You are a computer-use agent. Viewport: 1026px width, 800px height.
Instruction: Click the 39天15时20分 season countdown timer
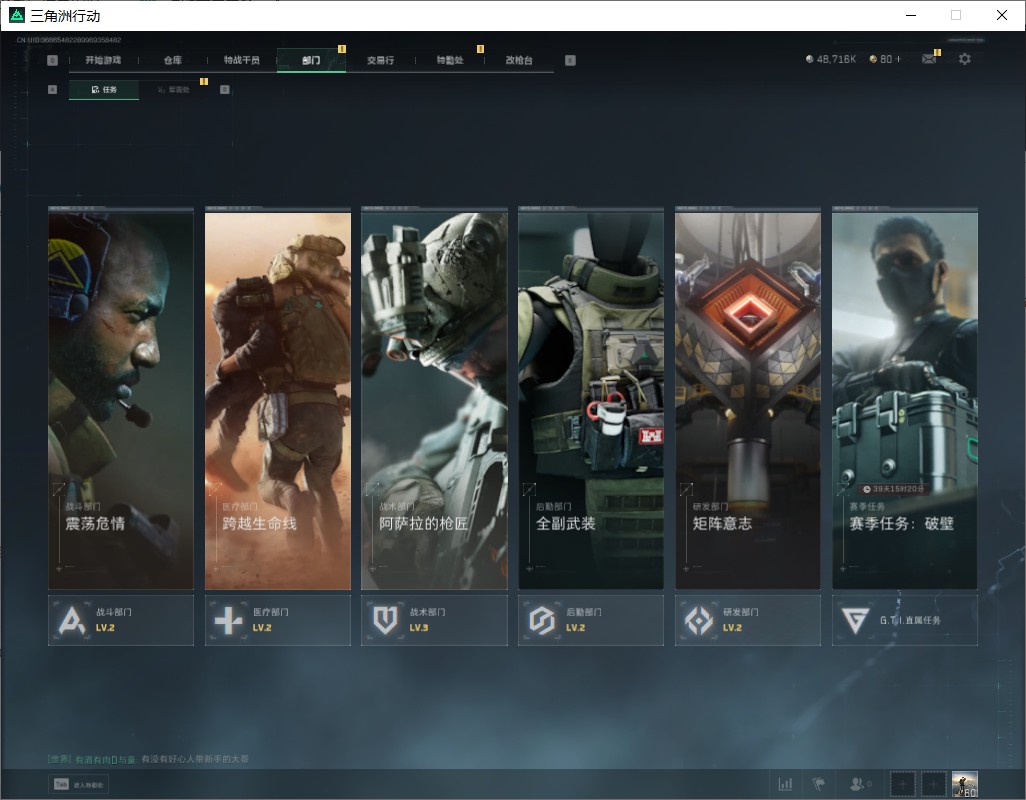pos(893,489)
